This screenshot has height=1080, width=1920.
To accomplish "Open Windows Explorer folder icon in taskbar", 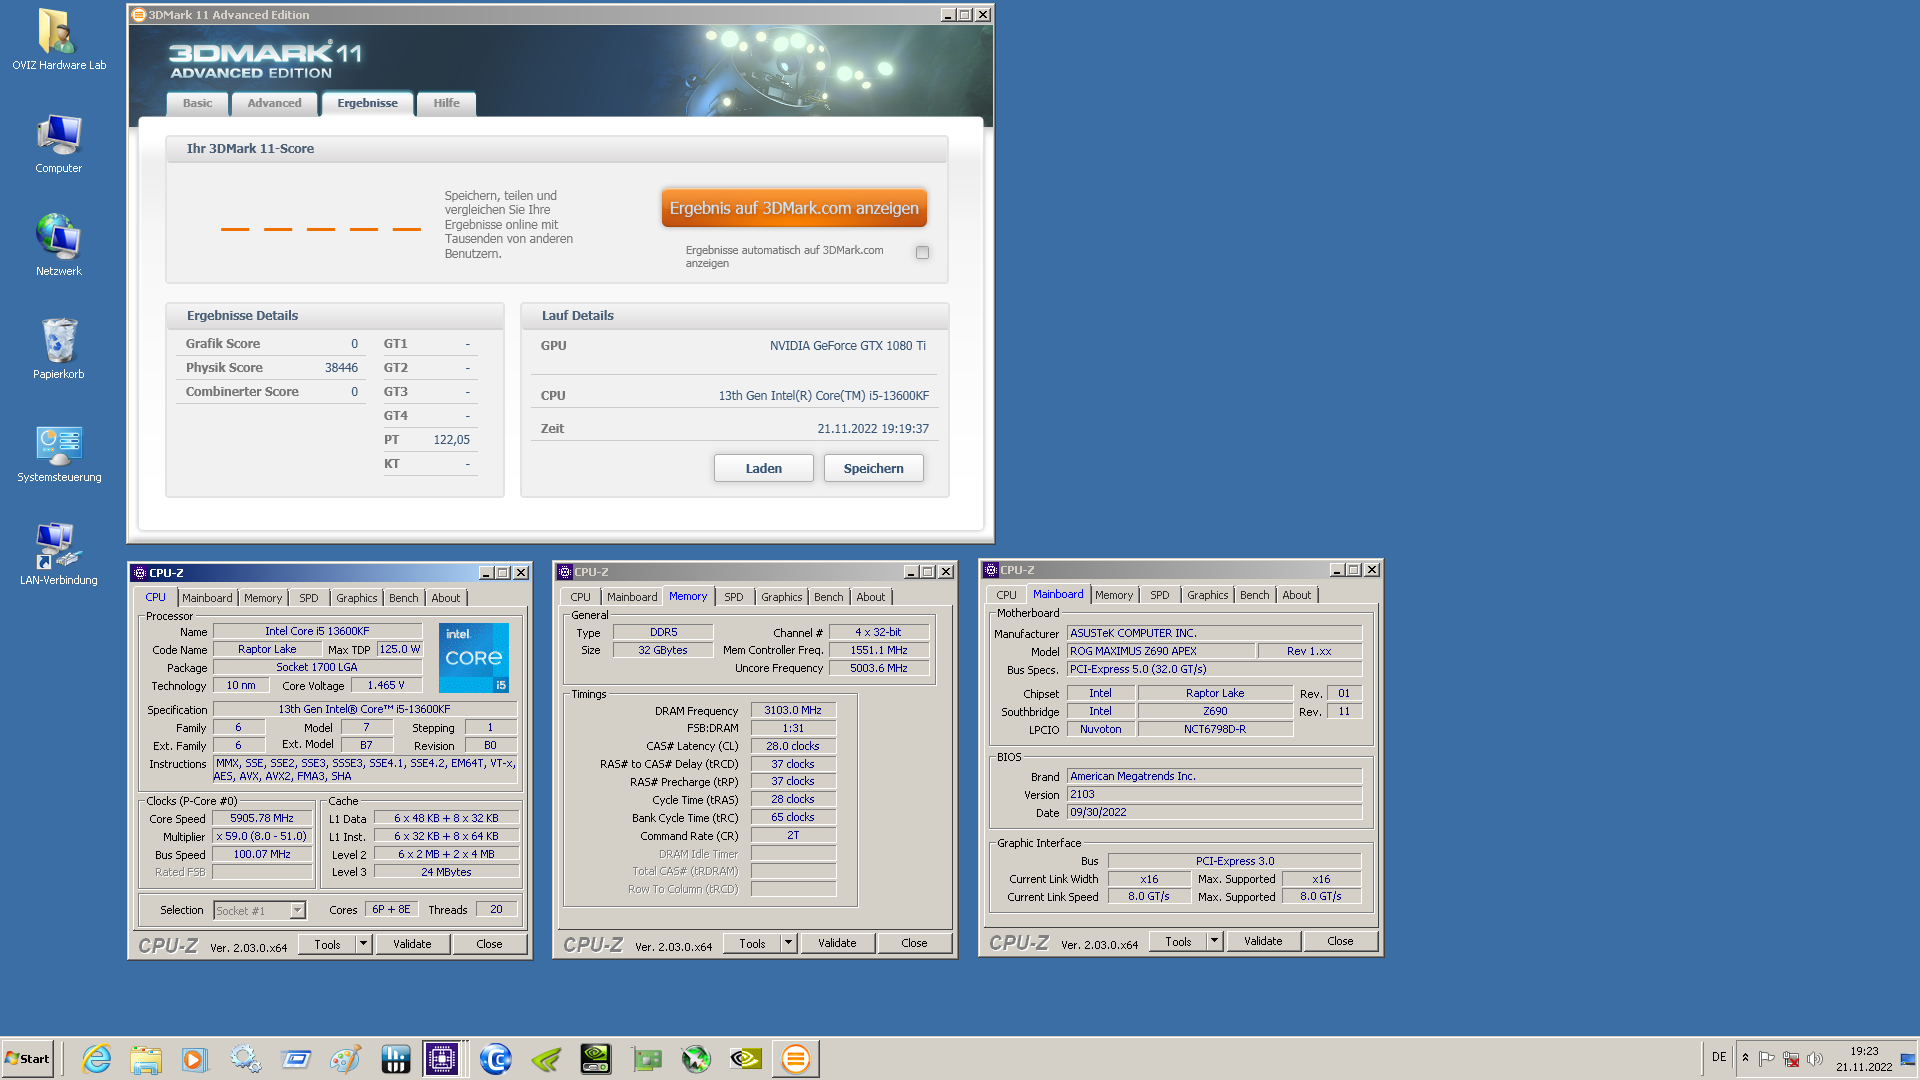I will pyautogui.click(x=146, y=1059).
